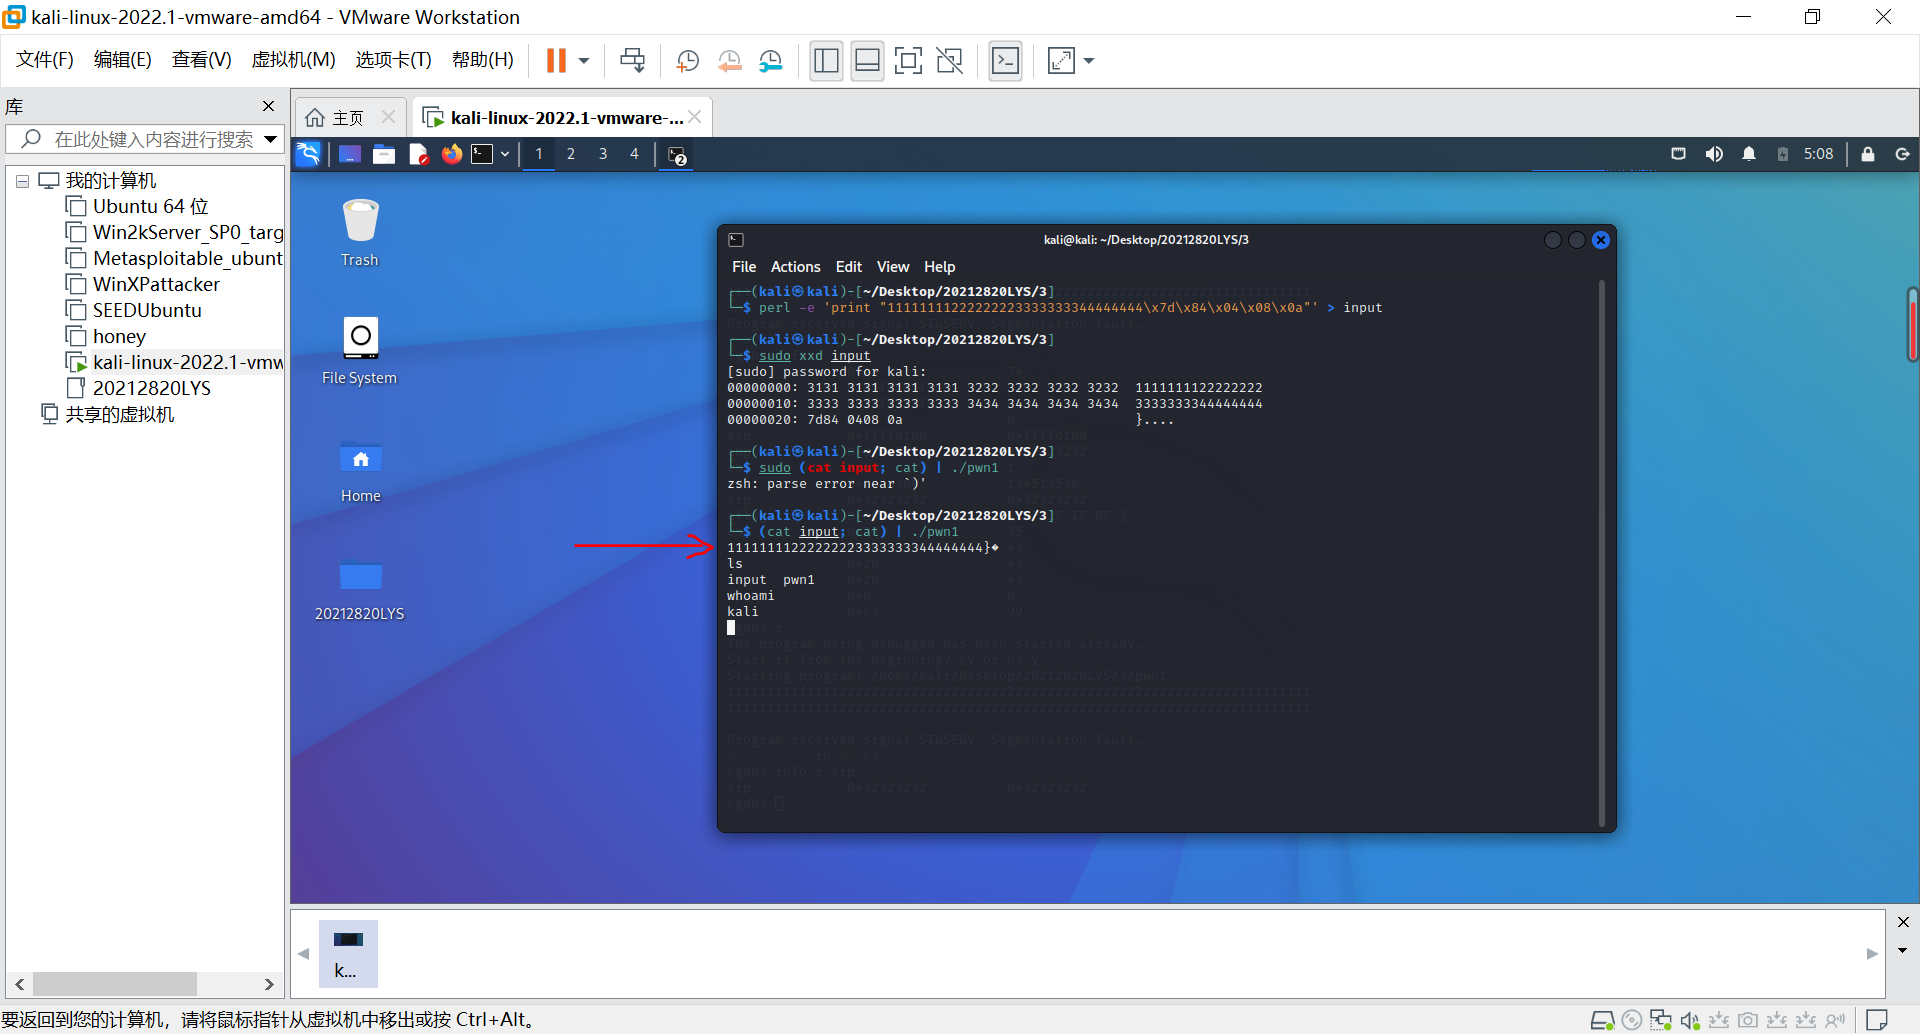Pause the virtual machine
The image size is (1920, 1034).
pos(556,61)
